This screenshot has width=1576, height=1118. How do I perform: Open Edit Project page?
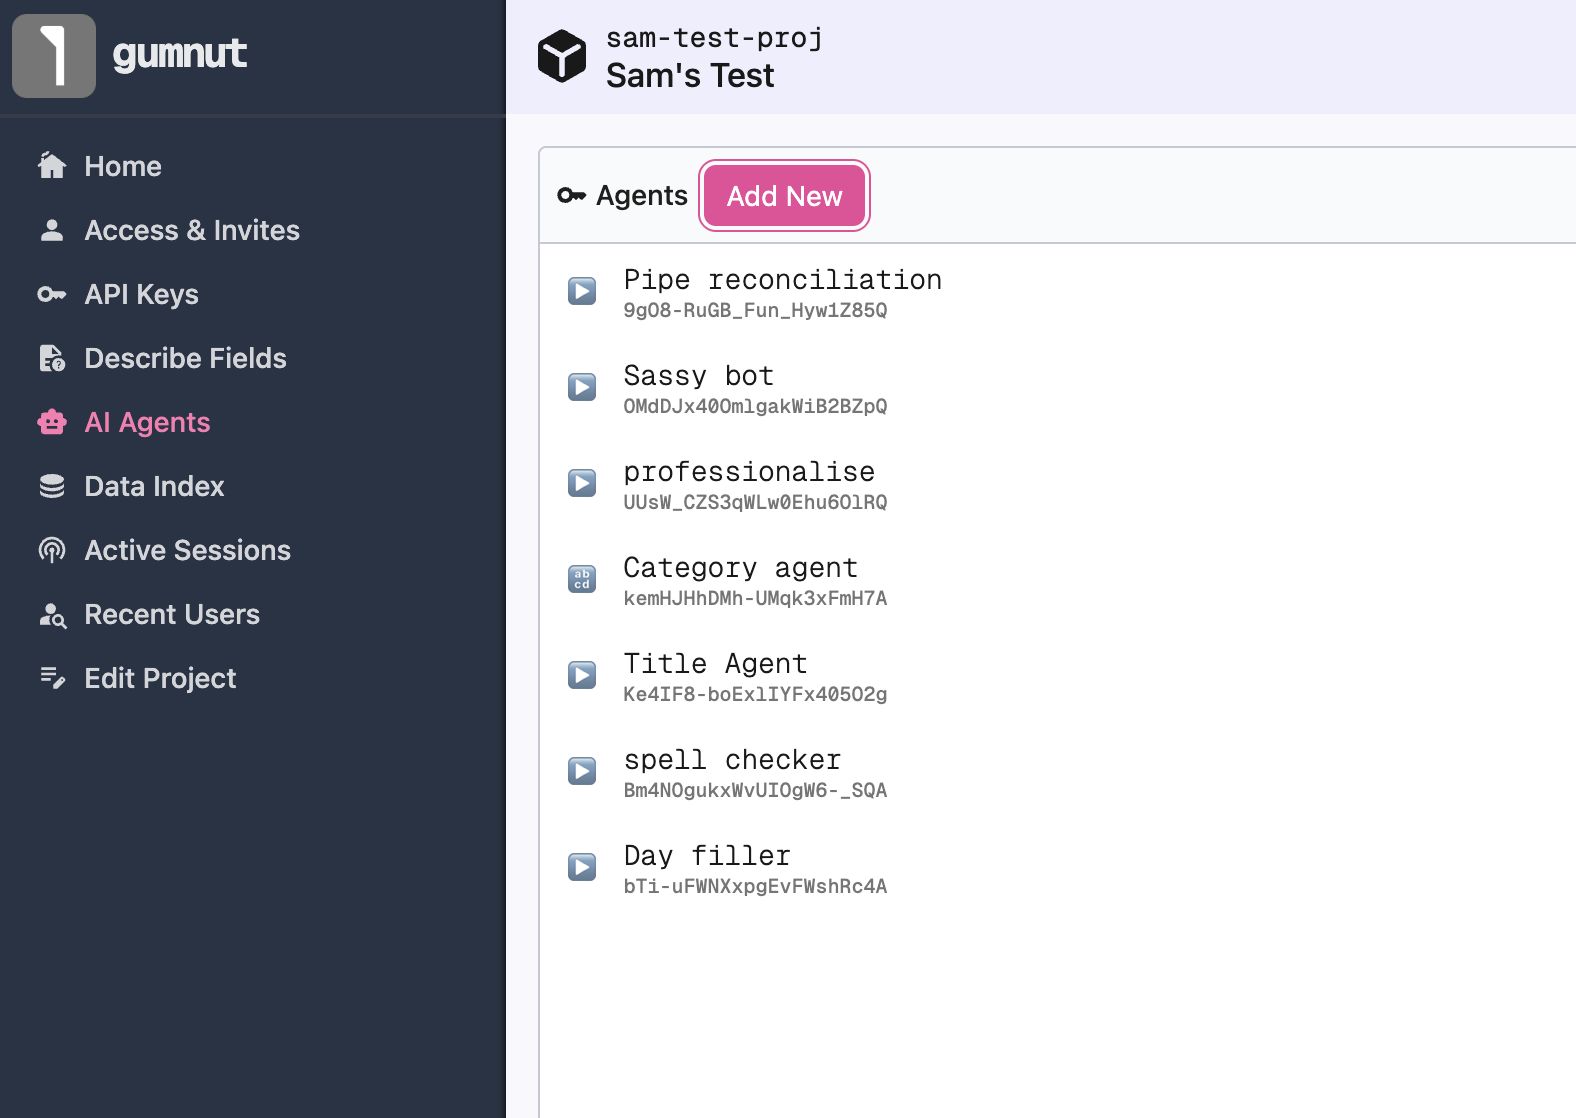160,678
